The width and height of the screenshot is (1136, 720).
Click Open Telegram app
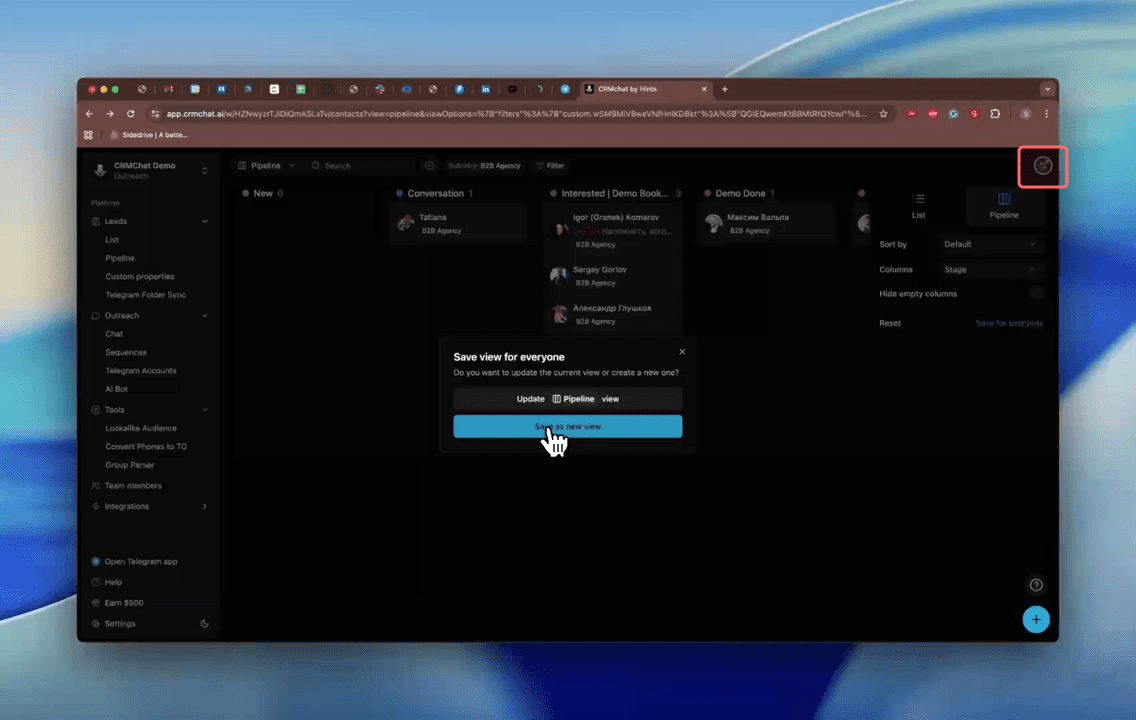tap(141, 561)
